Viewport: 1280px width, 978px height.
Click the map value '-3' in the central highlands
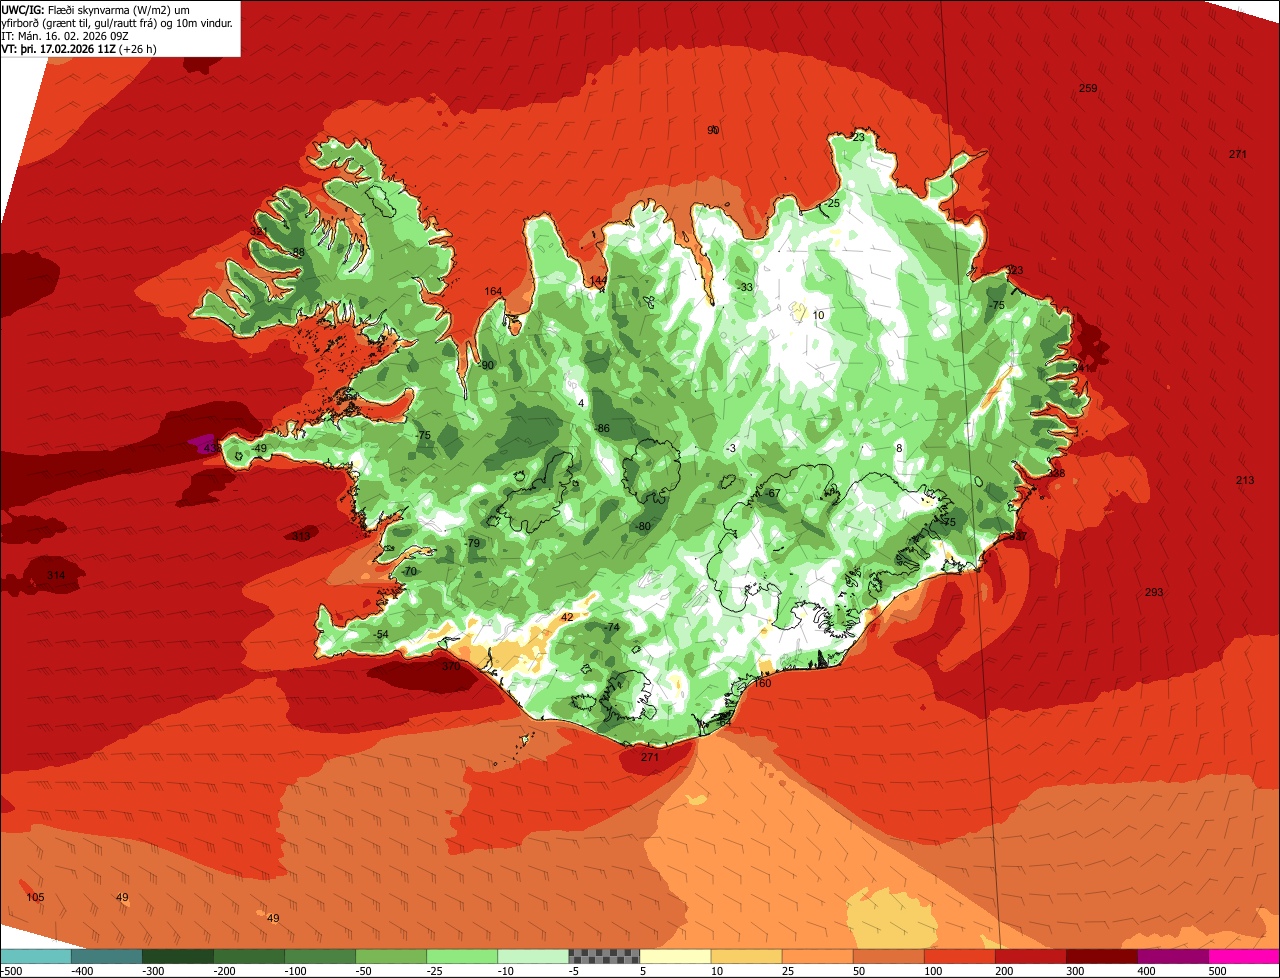coord(731,448)
